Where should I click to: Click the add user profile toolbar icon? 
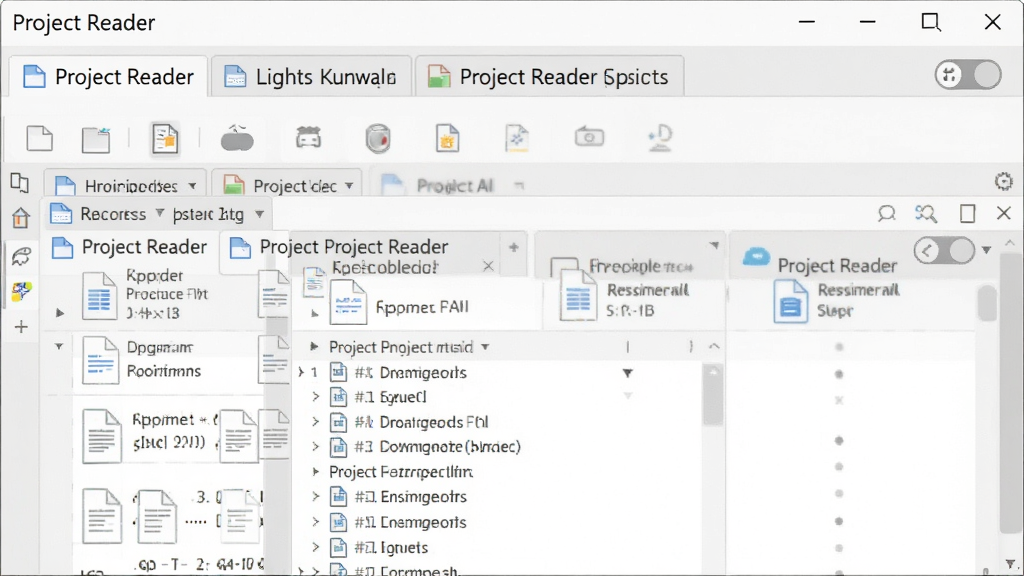(x=660, y=138)
